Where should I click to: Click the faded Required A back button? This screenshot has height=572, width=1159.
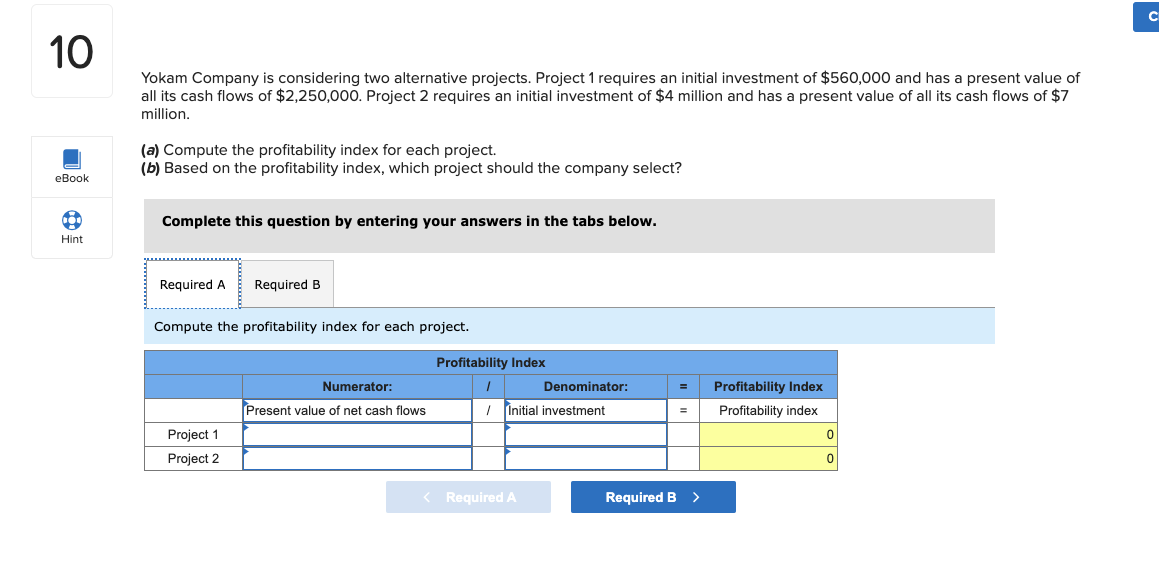(468, 497)
